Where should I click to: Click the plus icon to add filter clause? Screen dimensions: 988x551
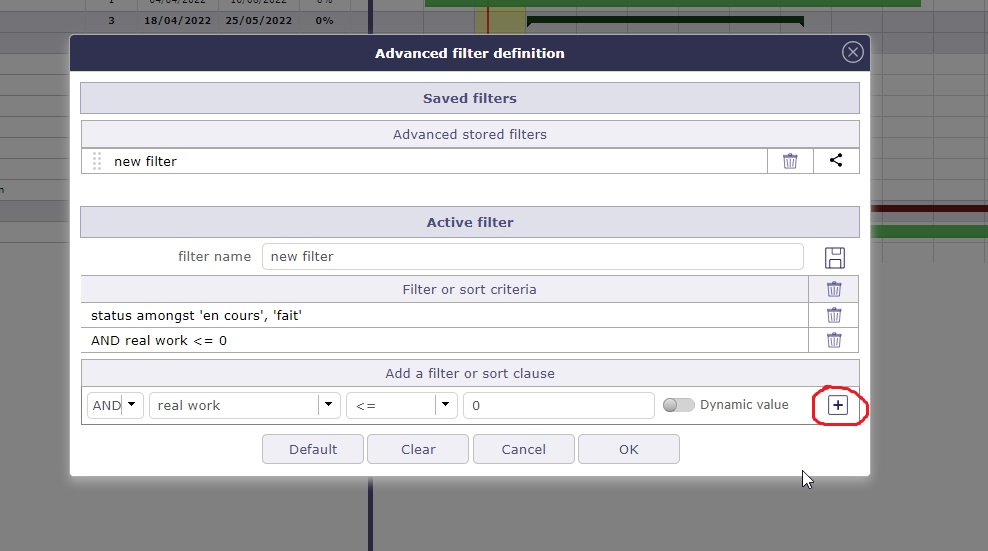[838, 405]
